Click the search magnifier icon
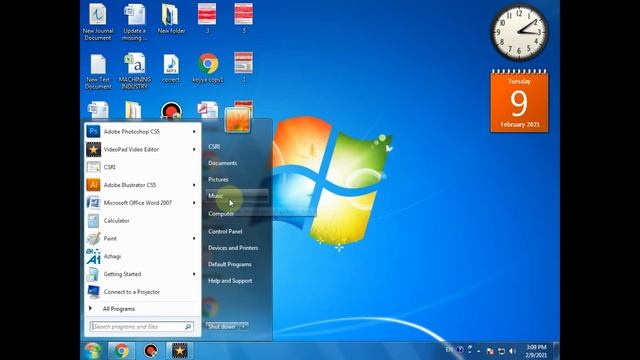This screenshot has height=360, width=640. [x=188, y=327]
